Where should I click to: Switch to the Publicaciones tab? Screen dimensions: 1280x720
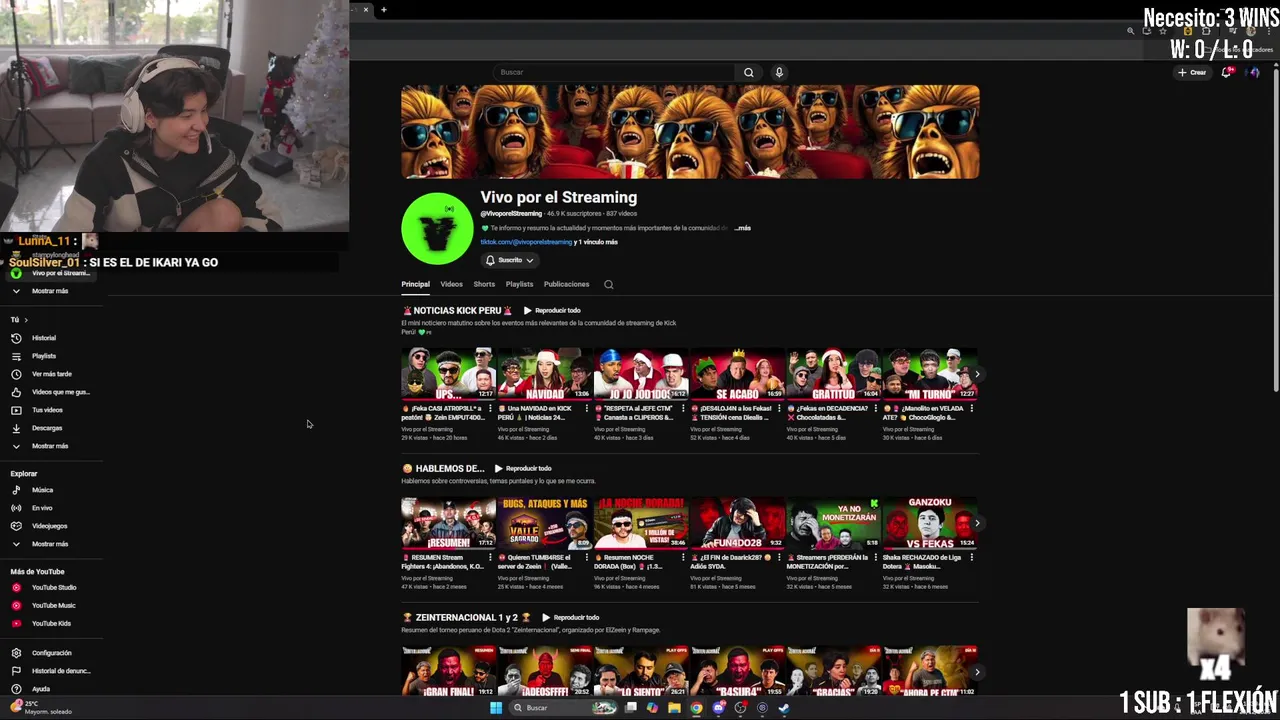pos(566,284)
